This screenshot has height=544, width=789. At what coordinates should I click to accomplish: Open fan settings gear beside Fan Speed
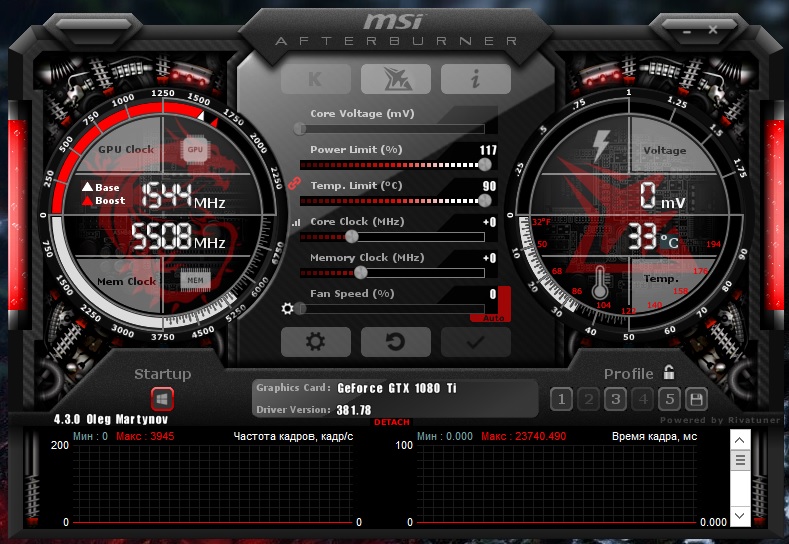(x=287, y=308)
